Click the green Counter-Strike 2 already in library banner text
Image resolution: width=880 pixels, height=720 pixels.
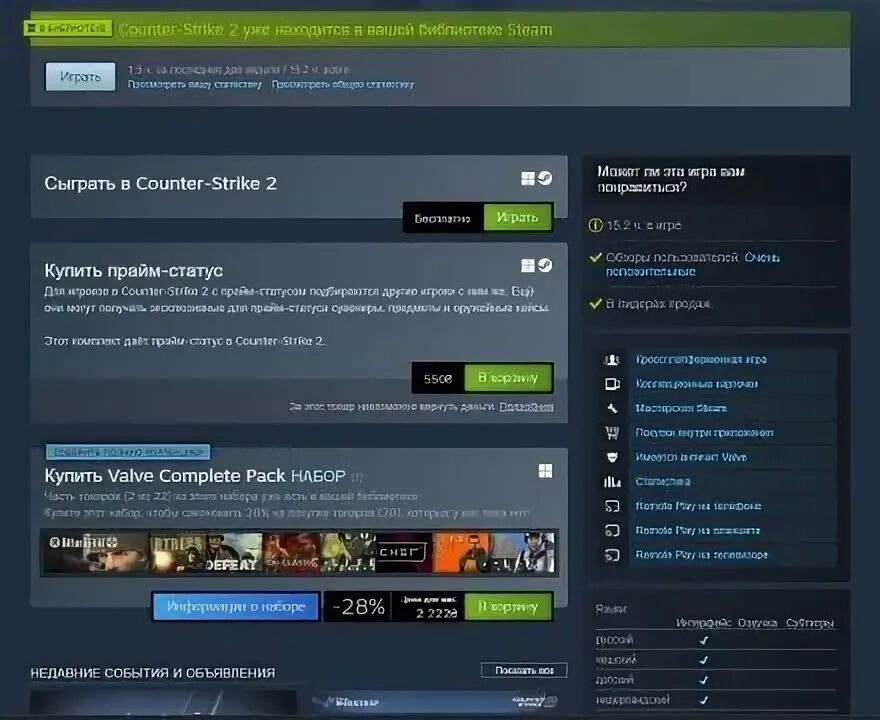click(335, 30)
